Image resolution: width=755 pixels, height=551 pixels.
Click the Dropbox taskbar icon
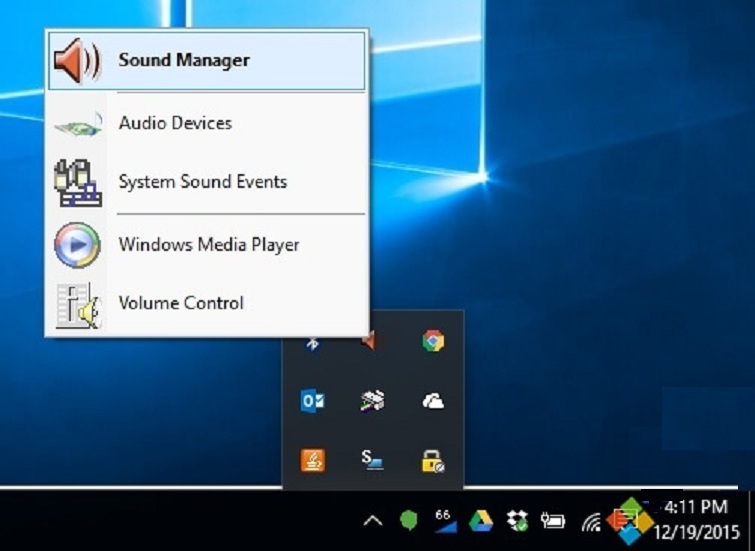tap(517, 521)
